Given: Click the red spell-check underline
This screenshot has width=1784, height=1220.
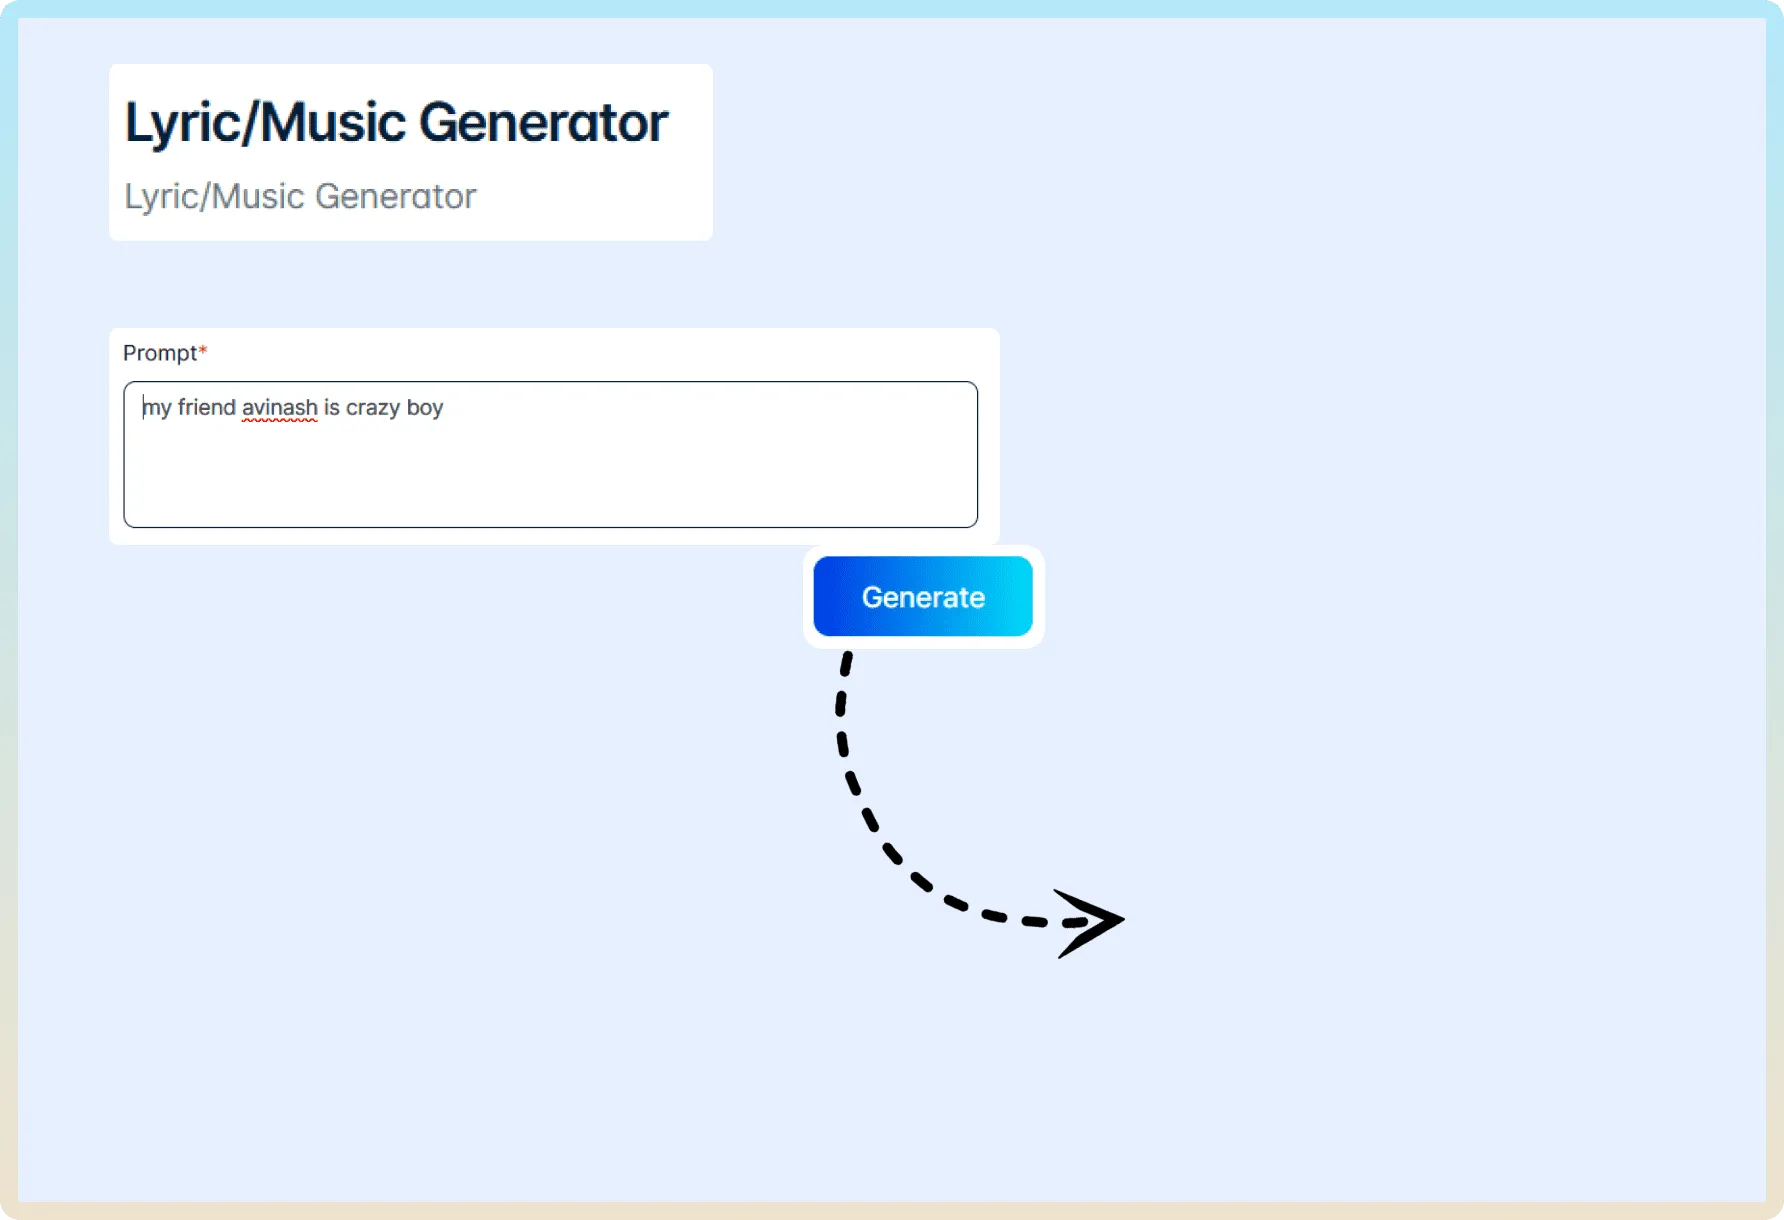Looking at the screenshot, I should 279,421.
